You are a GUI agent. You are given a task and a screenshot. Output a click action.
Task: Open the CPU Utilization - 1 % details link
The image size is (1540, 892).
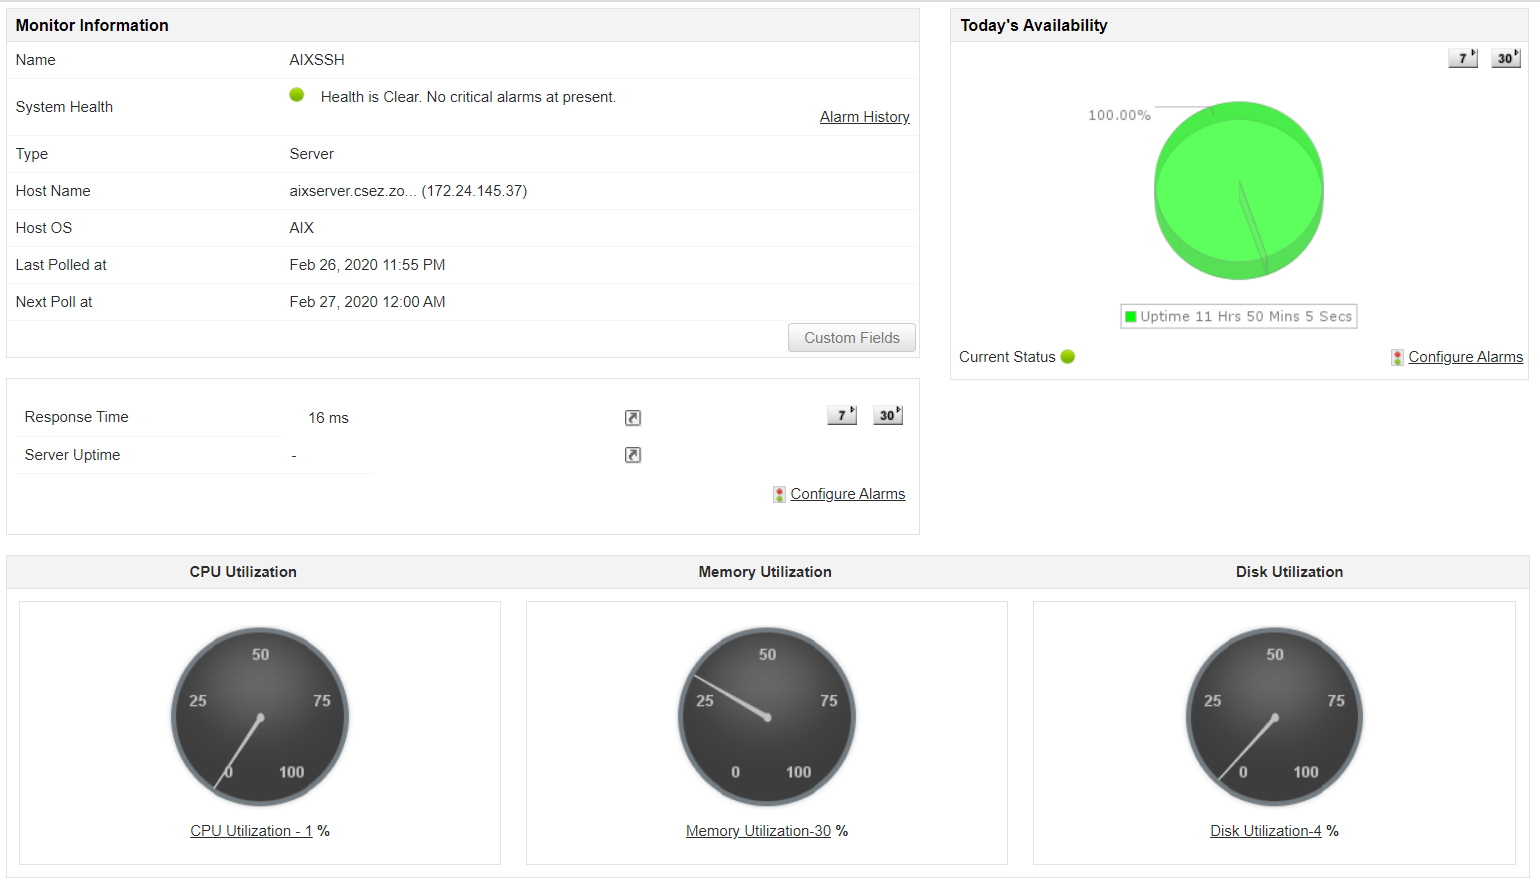tap(252, 830)
